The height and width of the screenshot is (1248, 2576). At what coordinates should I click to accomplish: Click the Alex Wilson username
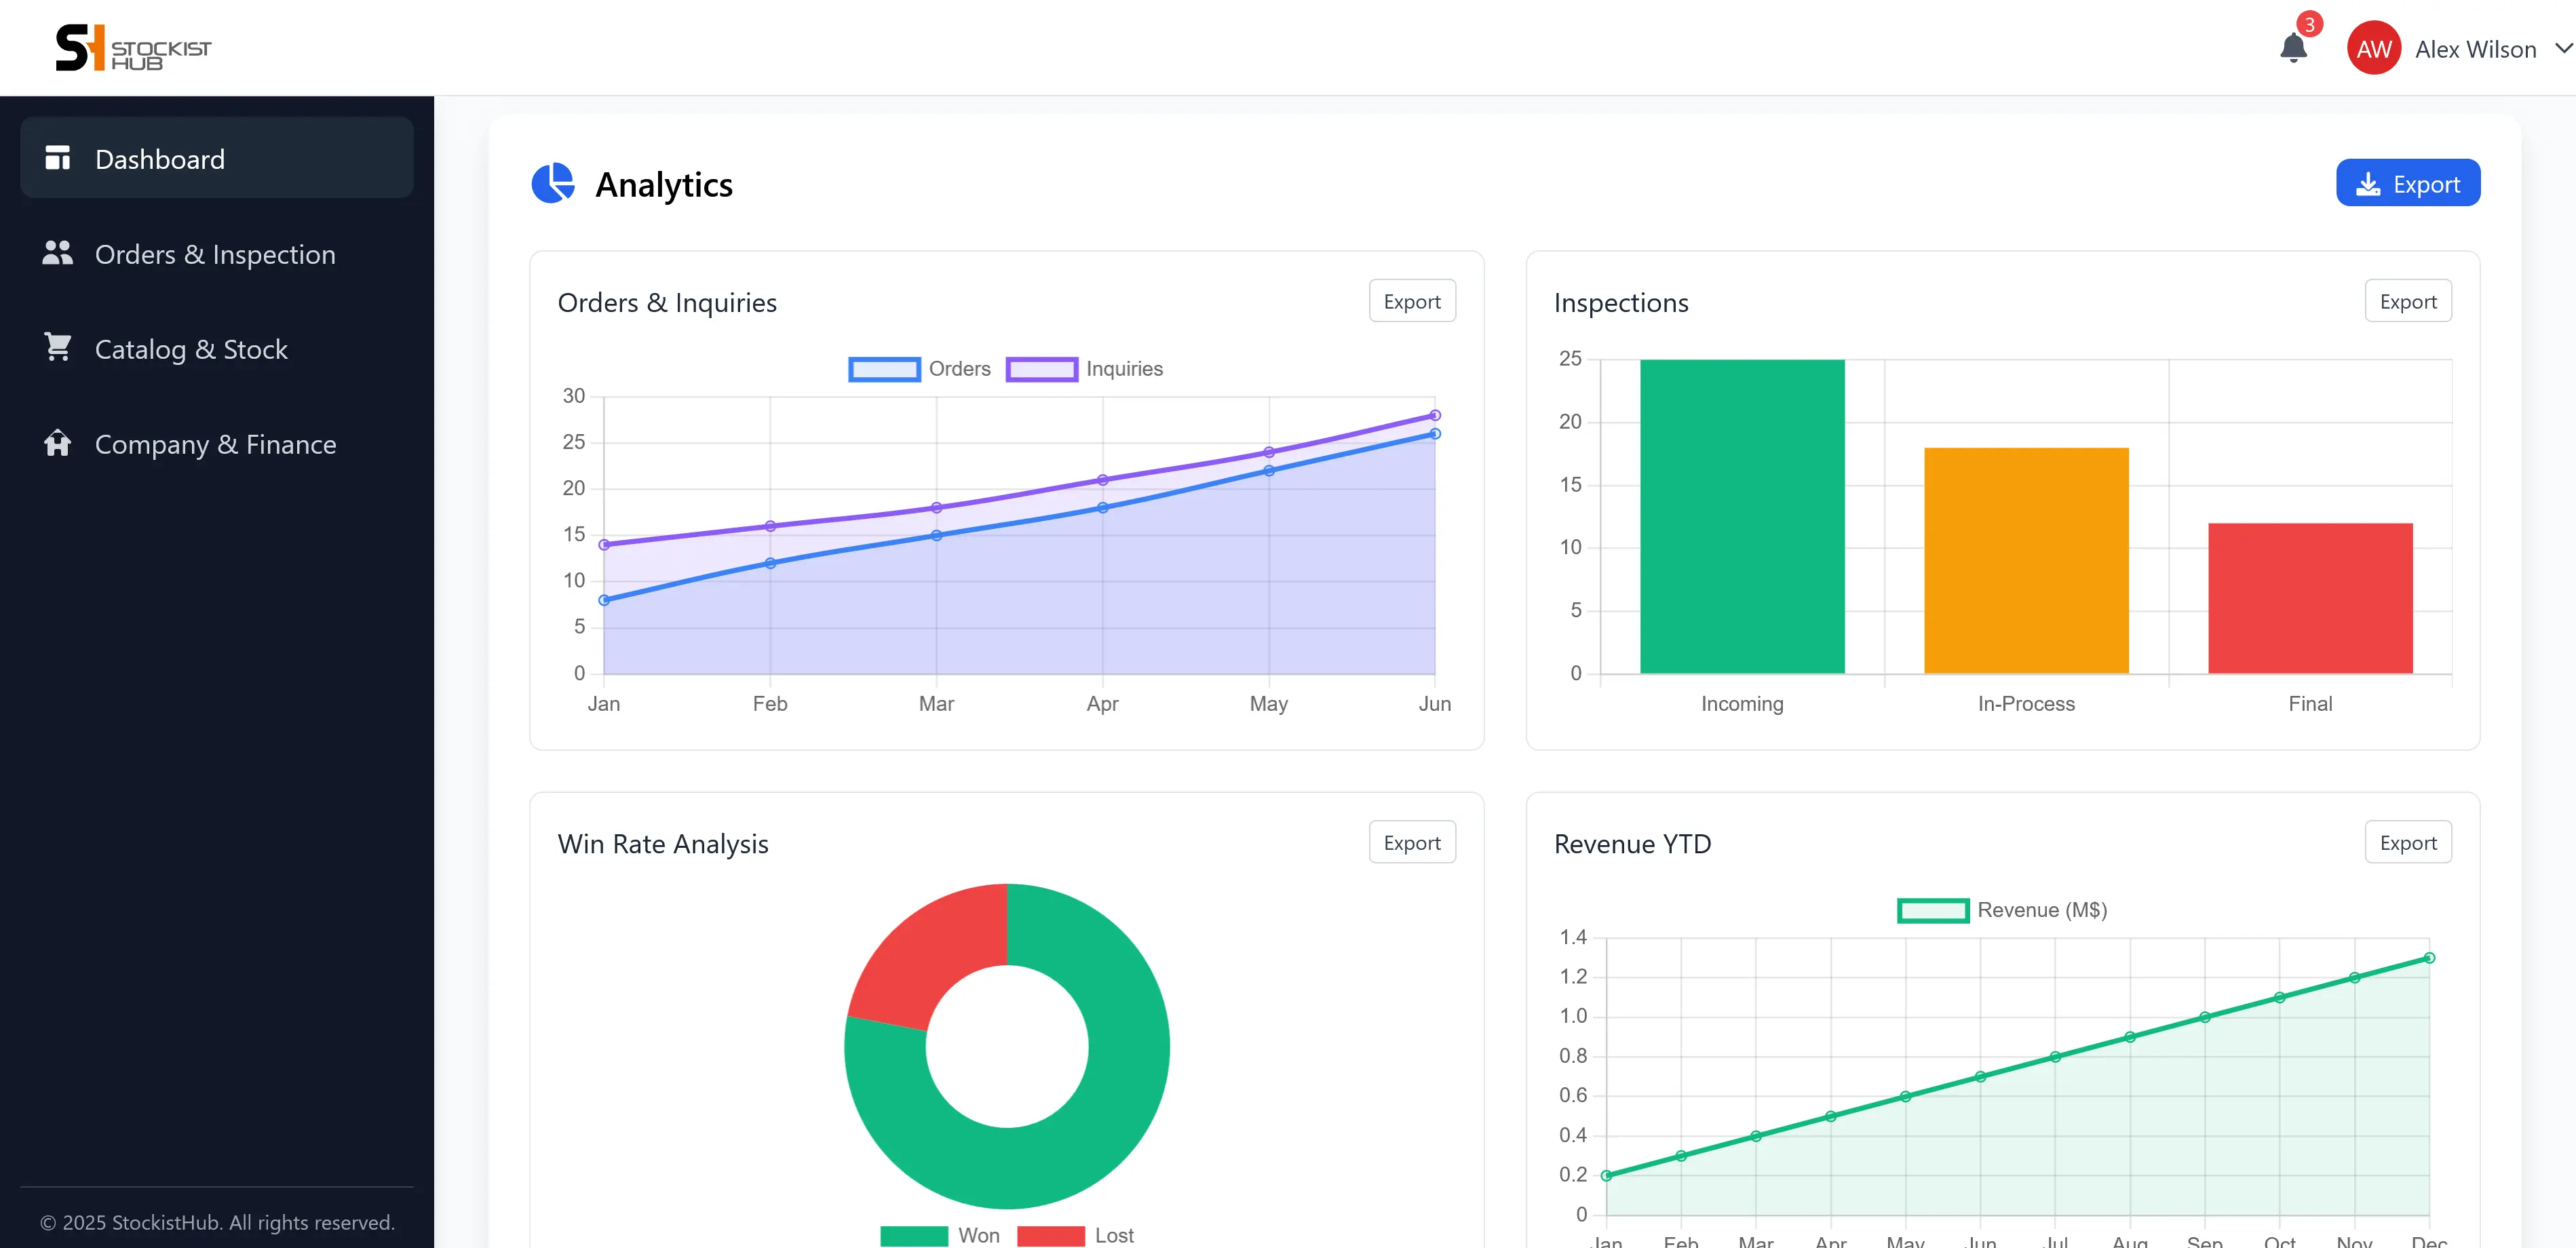pos(2475,49)
